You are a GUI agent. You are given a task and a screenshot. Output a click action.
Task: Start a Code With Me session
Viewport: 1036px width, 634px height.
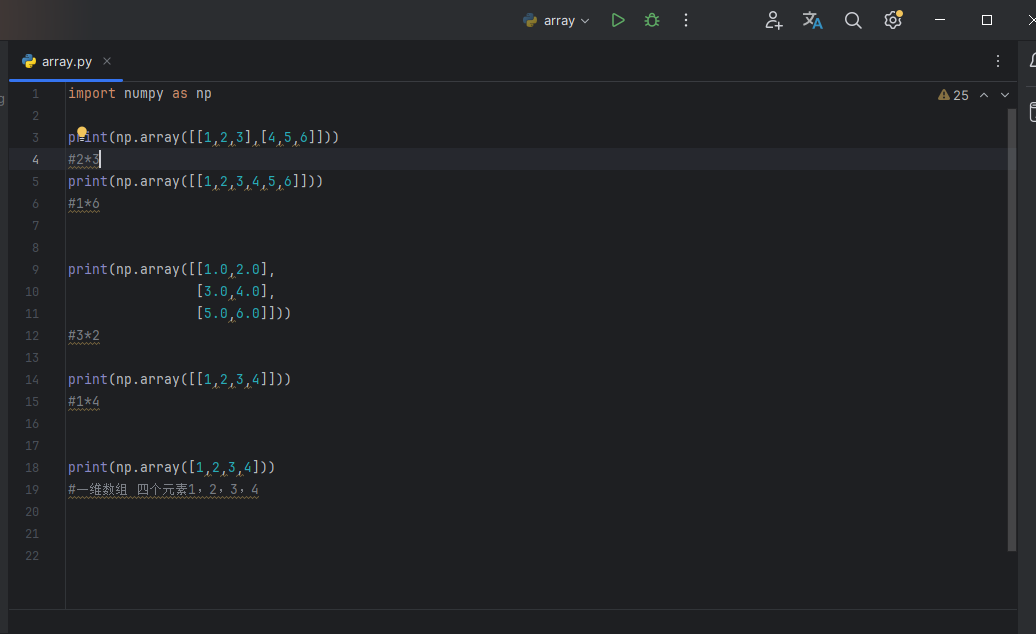(x=773, y=20)
